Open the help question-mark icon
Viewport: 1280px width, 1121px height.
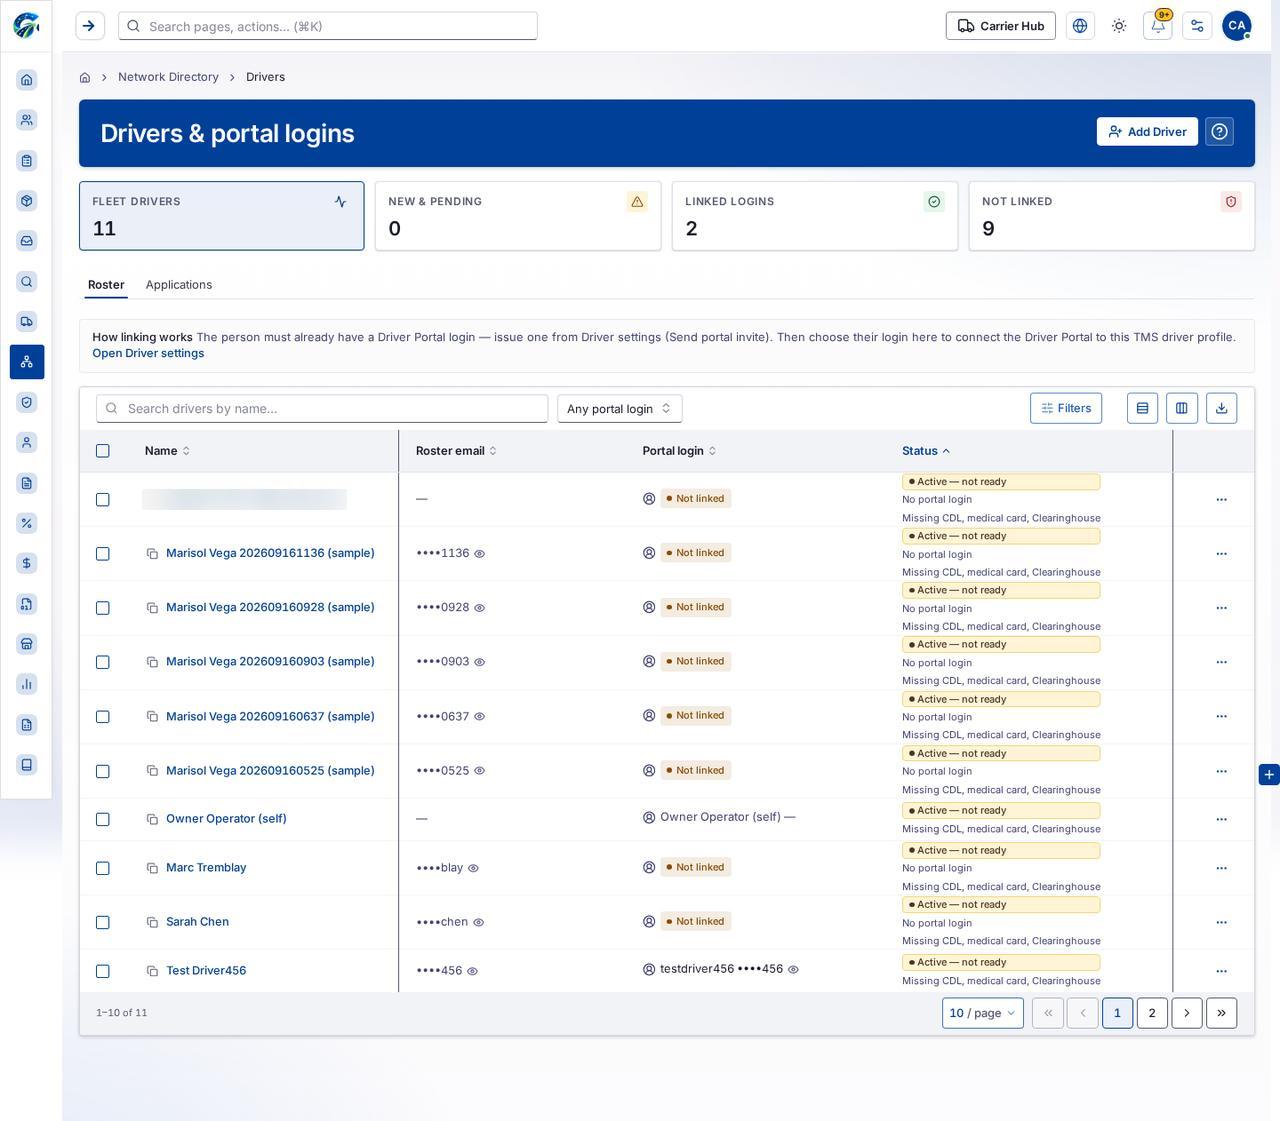point(1220,132)
